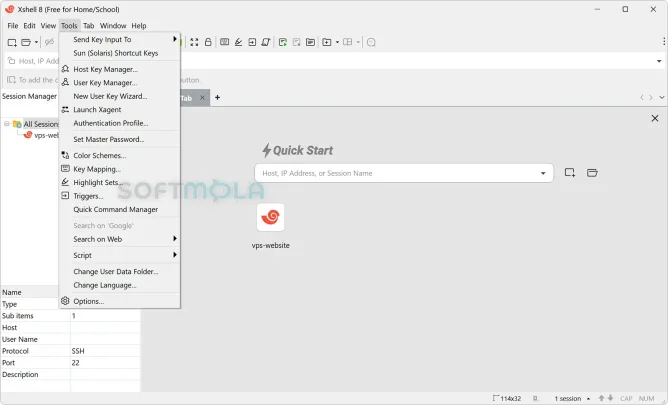Open the File menu
The height and width of the screenshot is (405, 668).
(13, 26)
